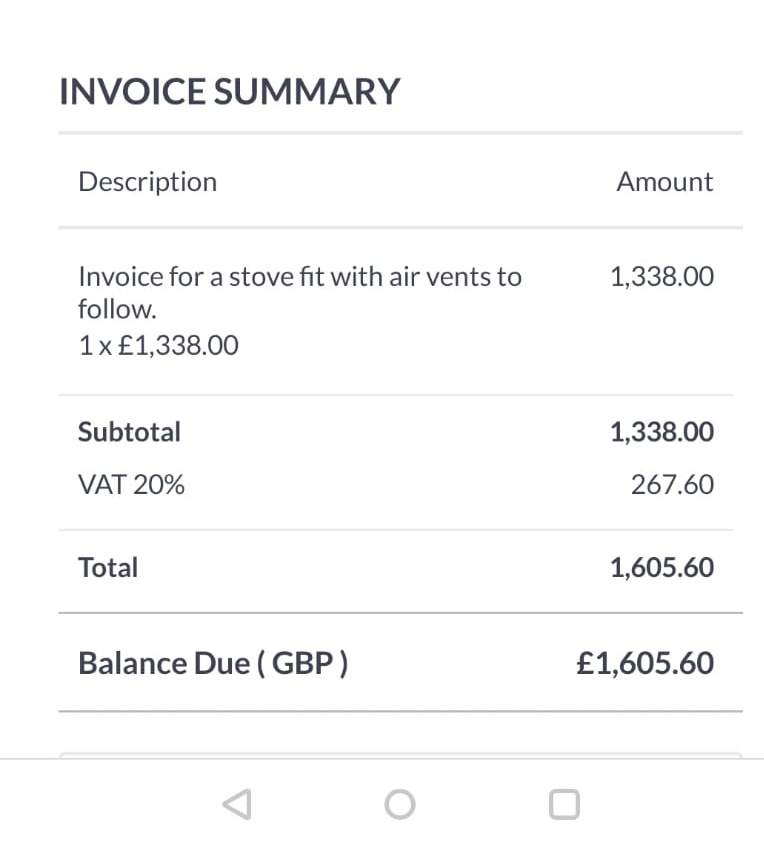Tap the Total amount 1,605.60
764x851 pixels.
point(662,568)
